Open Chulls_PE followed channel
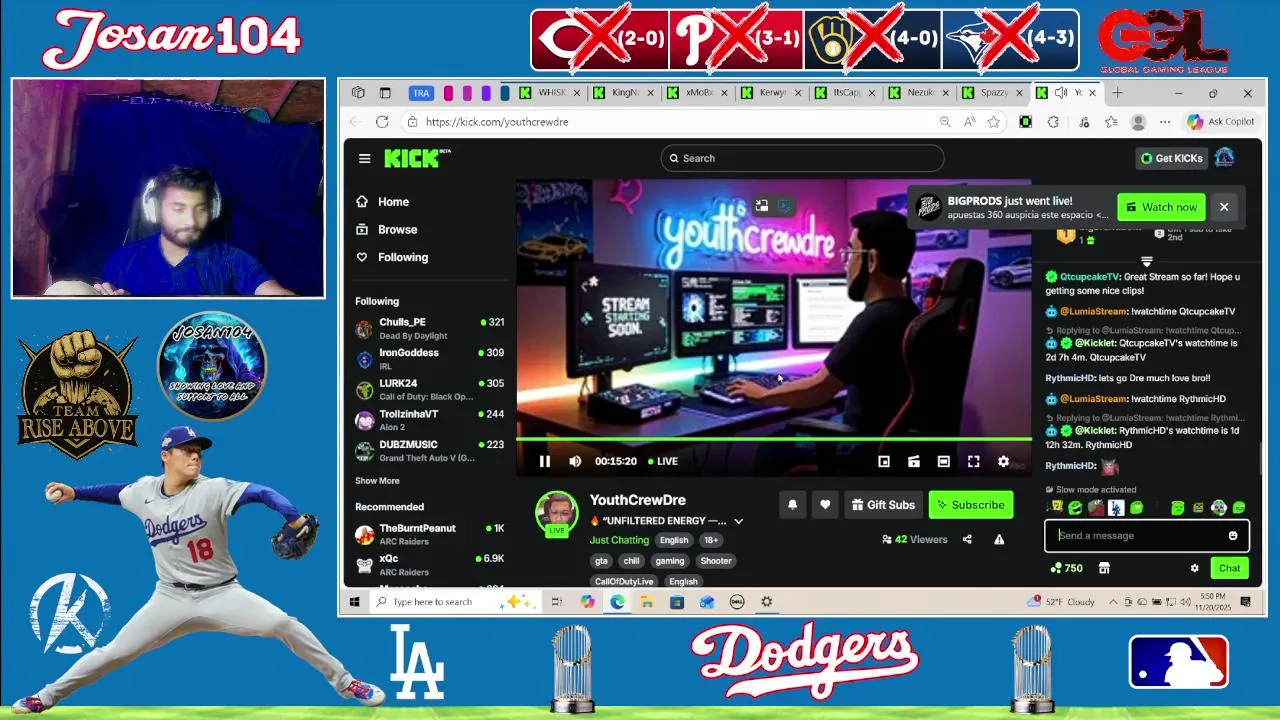 click(430, 328)
